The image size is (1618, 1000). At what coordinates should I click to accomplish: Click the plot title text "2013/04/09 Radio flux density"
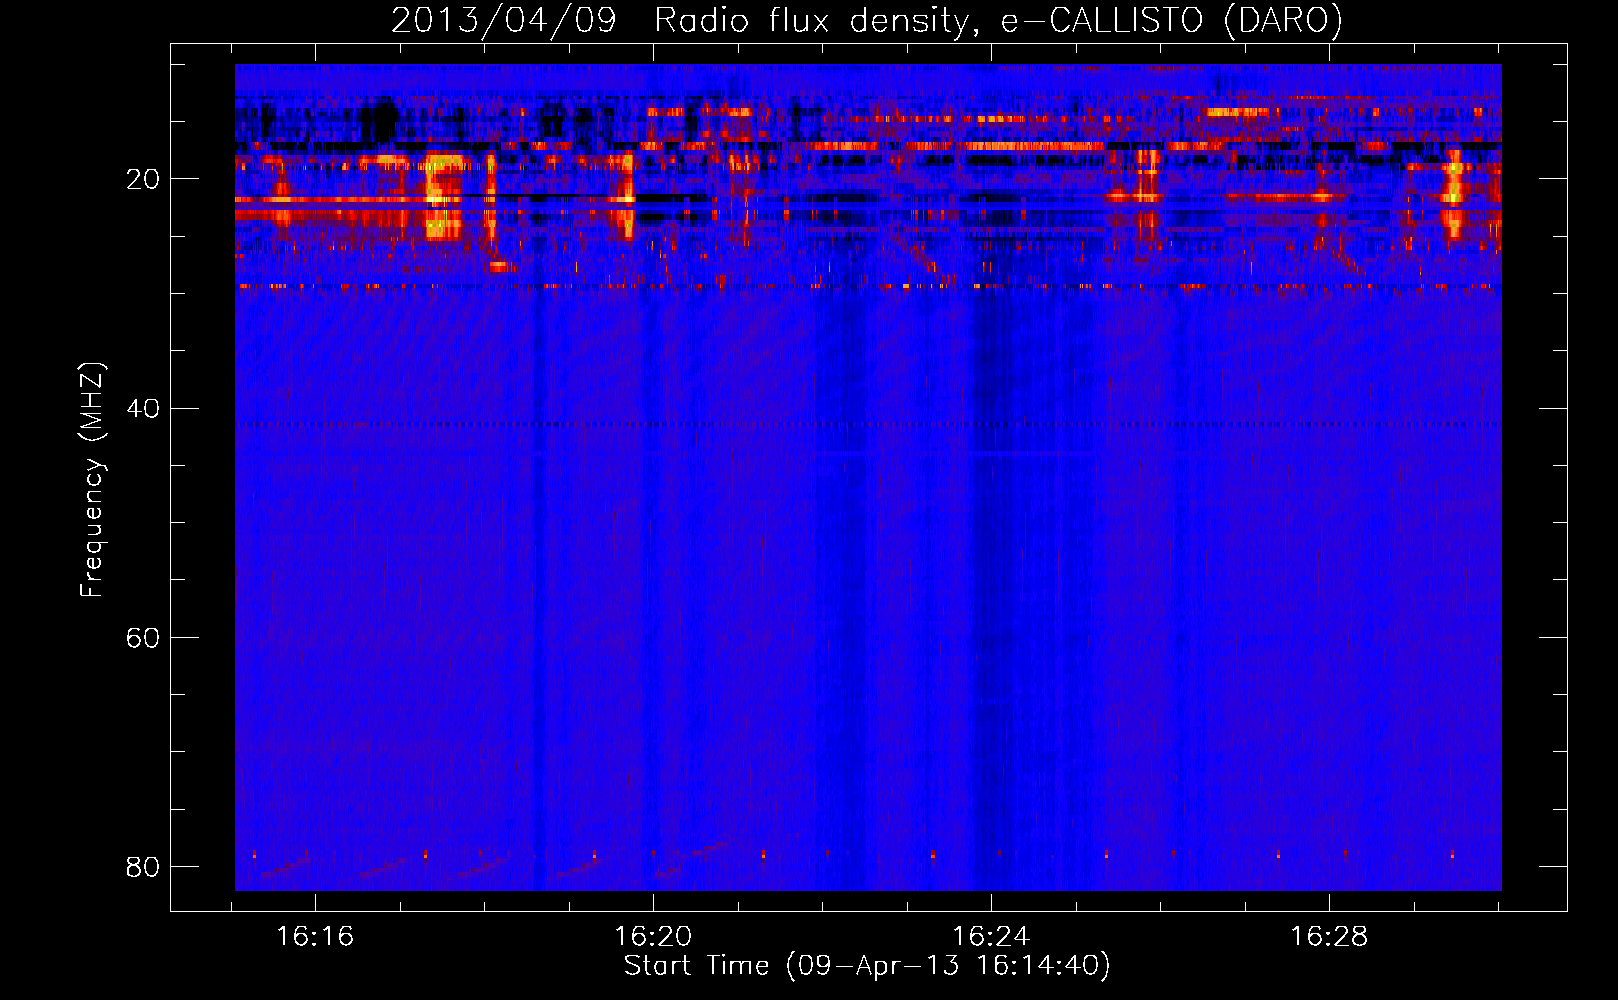[680, 21]
